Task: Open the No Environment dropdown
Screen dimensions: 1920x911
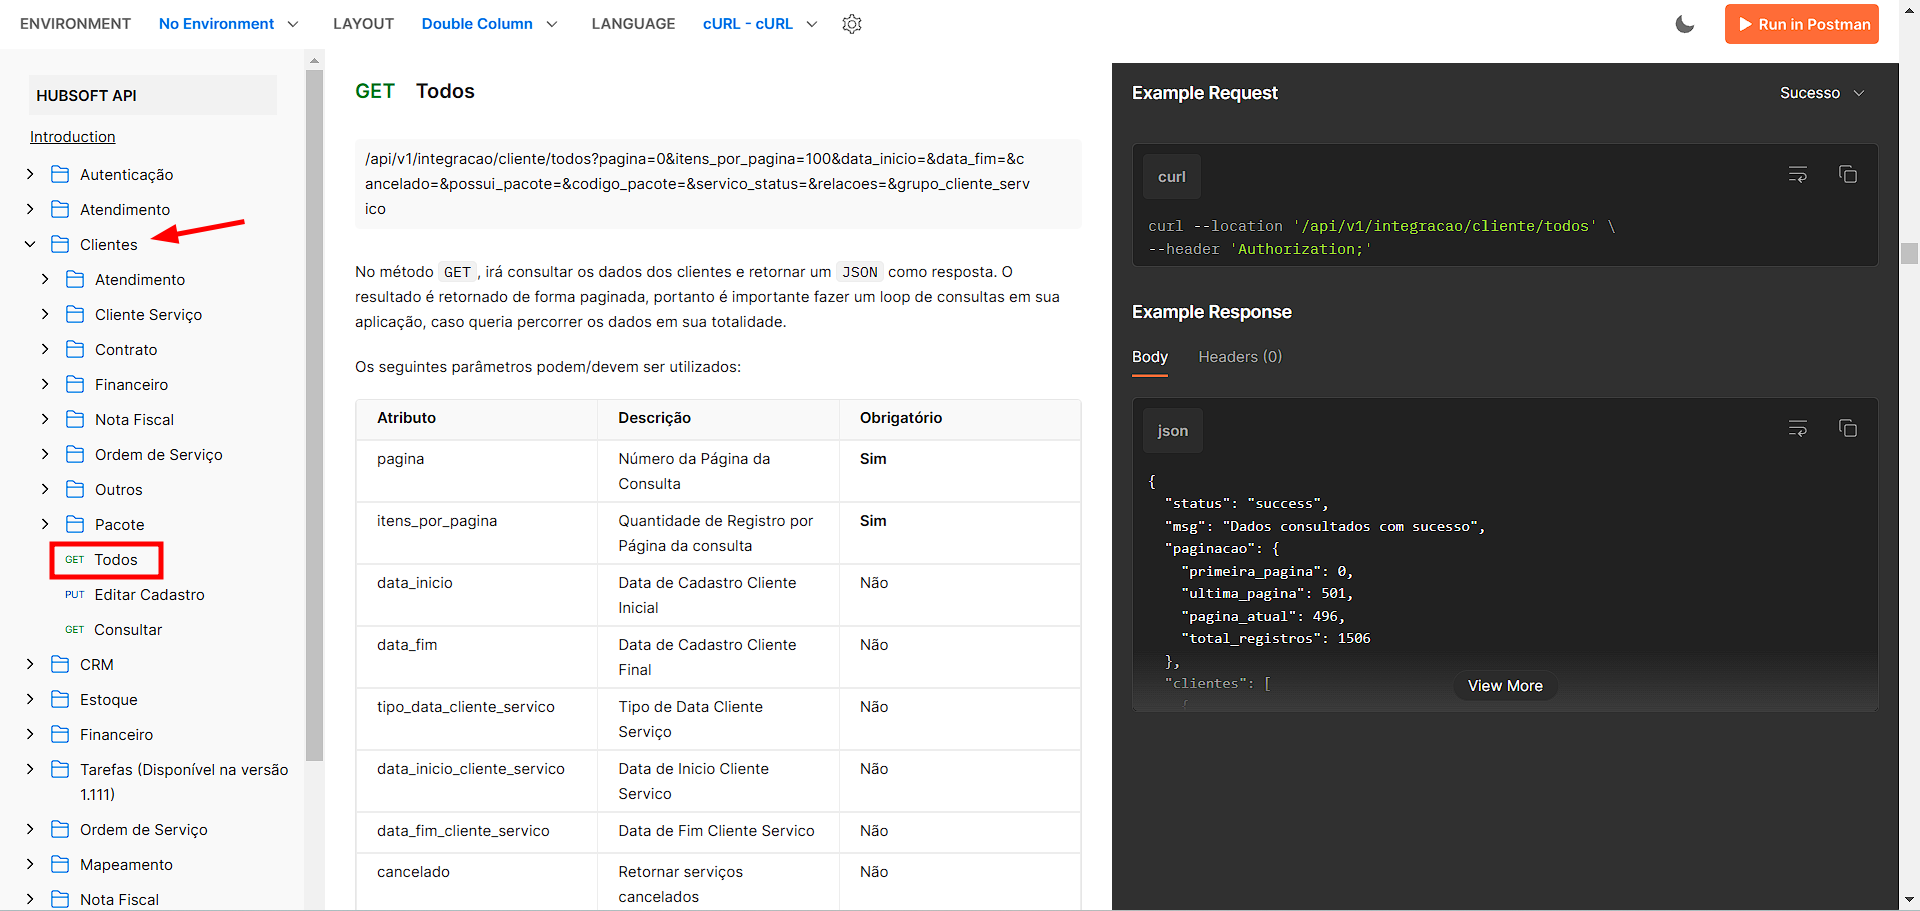Action: (x=228, y=24)
